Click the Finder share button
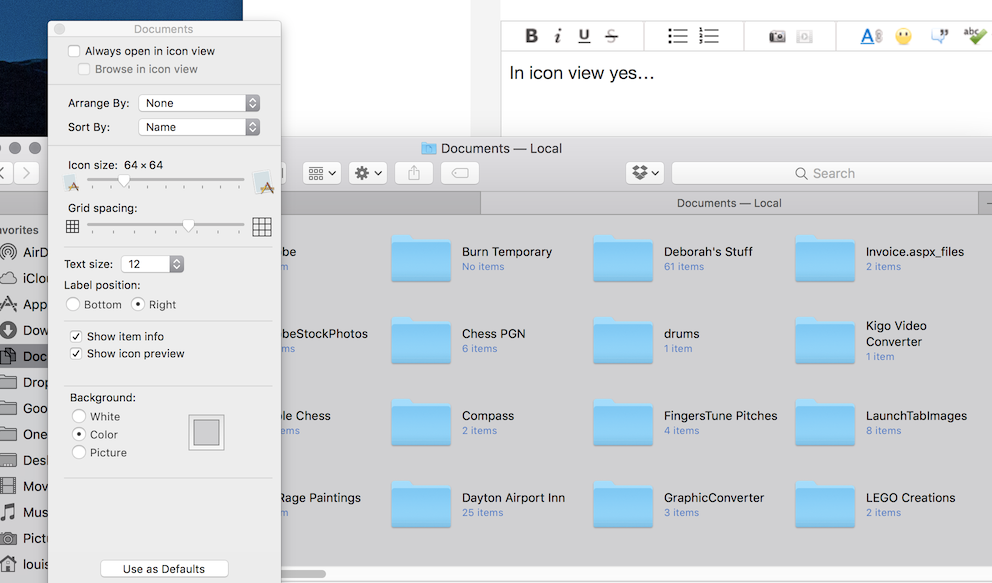Image resolution: width=992 pixels, height=583 pixels. click(x=414, y=173)
